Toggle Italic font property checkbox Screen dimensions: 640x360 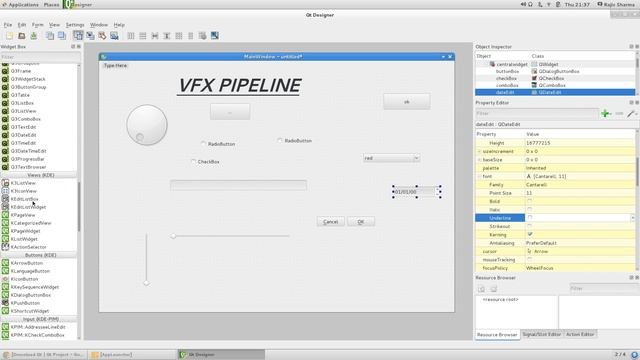530,210
